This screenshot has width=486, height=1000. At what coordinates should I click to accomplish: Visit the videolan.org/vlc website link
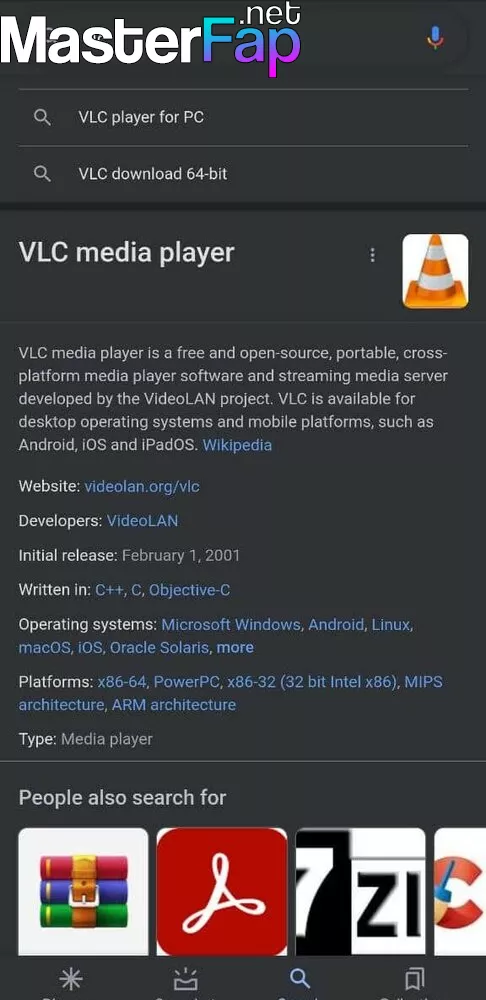[142, 487]
